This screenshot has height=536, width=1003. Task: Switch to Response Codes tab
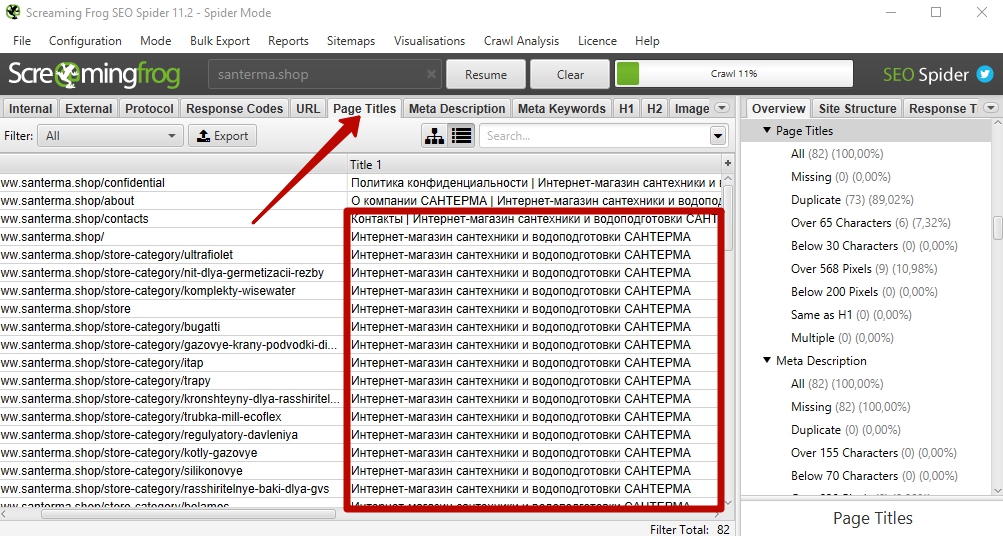234,109
